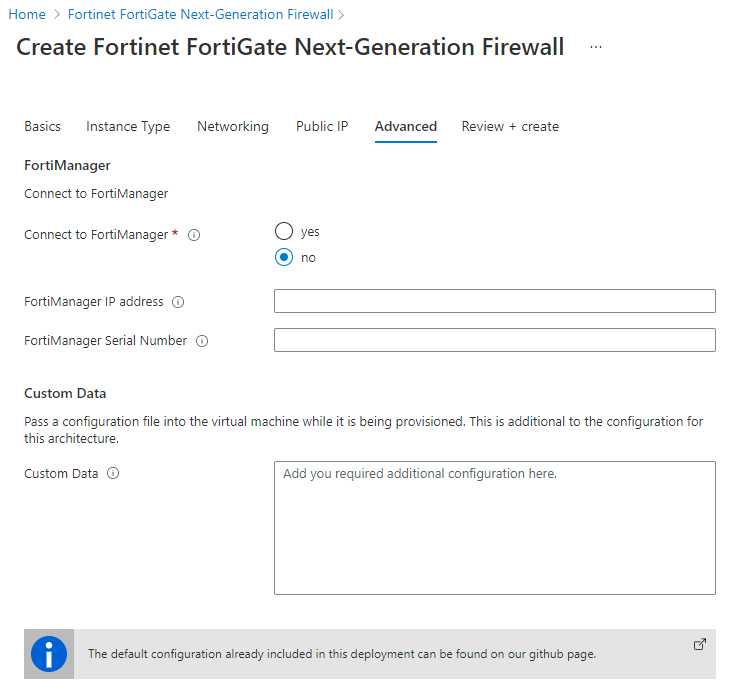This screenshot has width=733, height=693.
Task: Select the Advanced tab
Action: [x=405, y=127]
